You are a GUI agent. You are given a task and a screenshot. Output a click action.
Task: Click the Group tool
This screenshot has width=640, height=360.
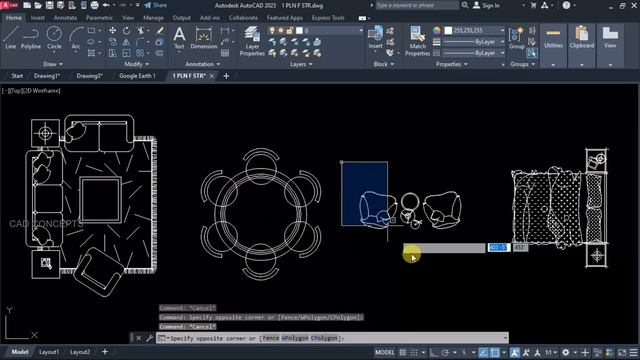pyautogui.click(x=517, y=38)
